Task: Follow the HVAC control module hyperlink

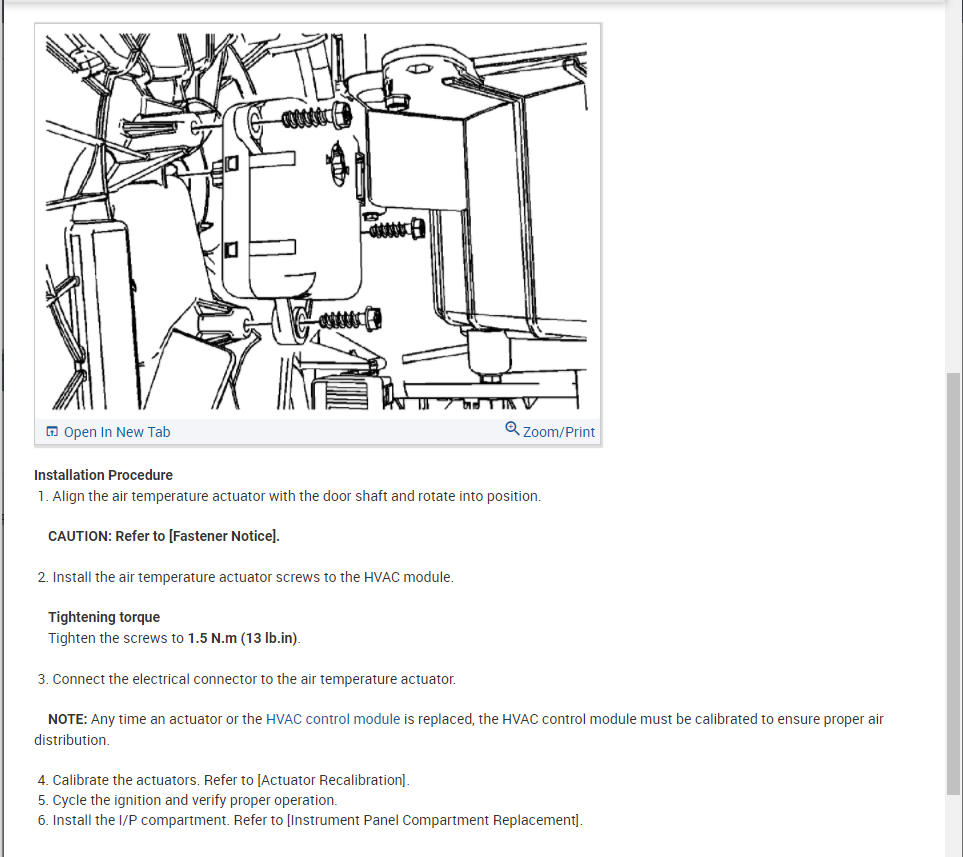Action: [333, 719]
